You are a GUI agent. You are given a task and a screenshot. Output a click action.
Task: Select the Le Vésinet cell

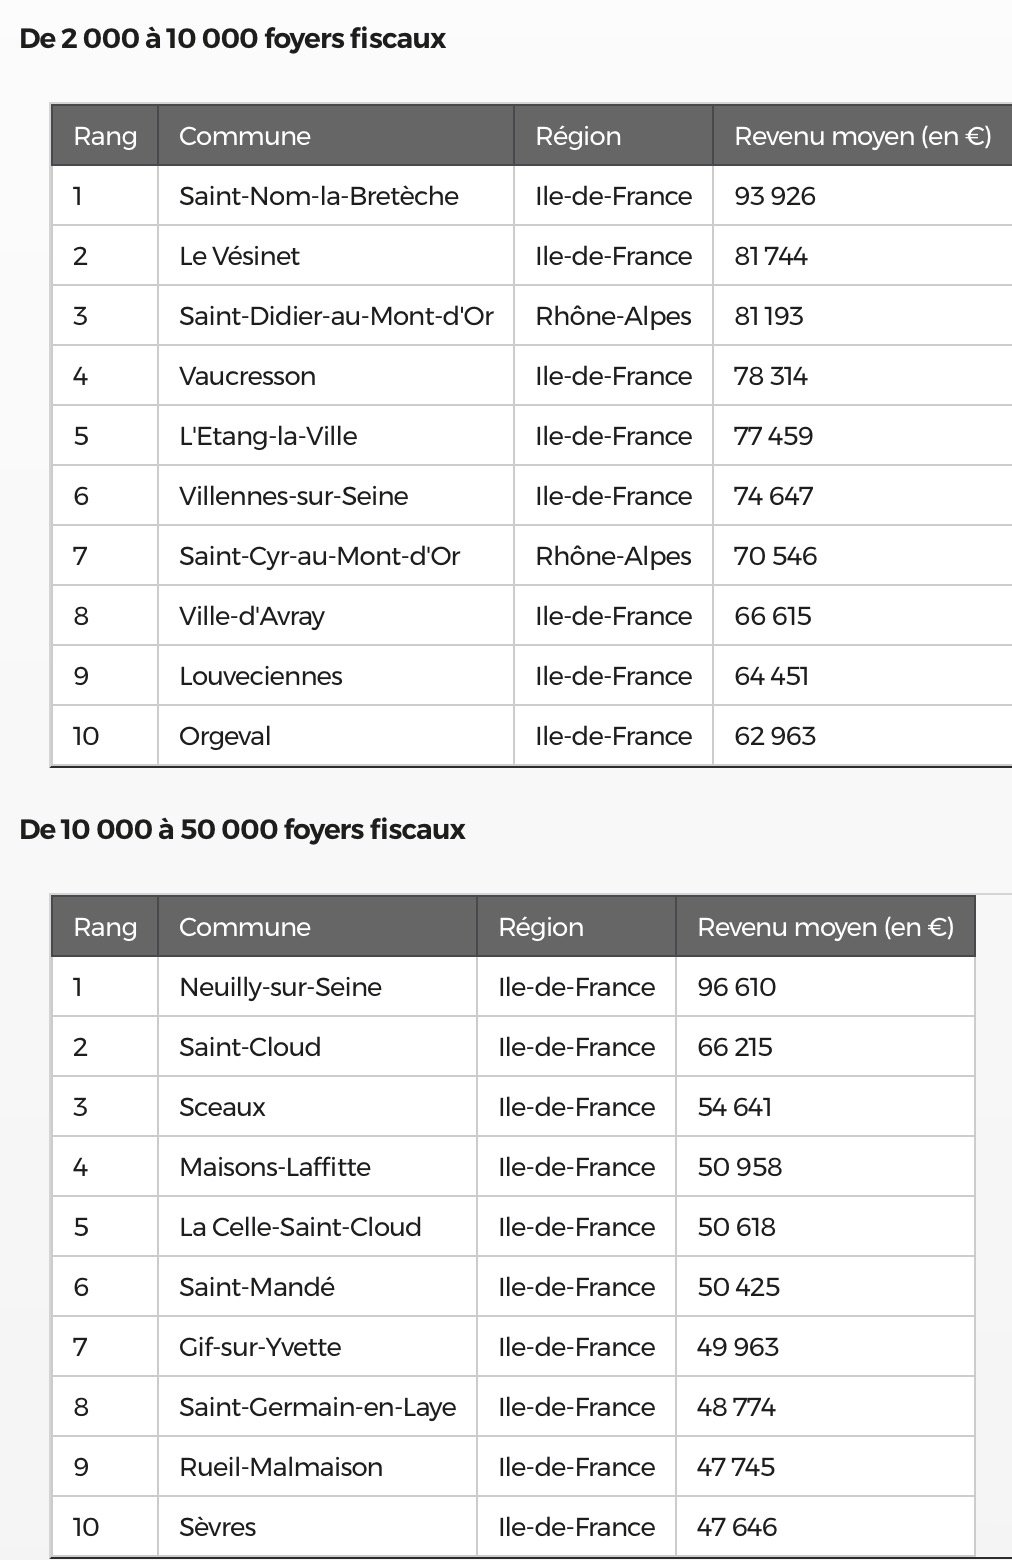pos(335,256)
